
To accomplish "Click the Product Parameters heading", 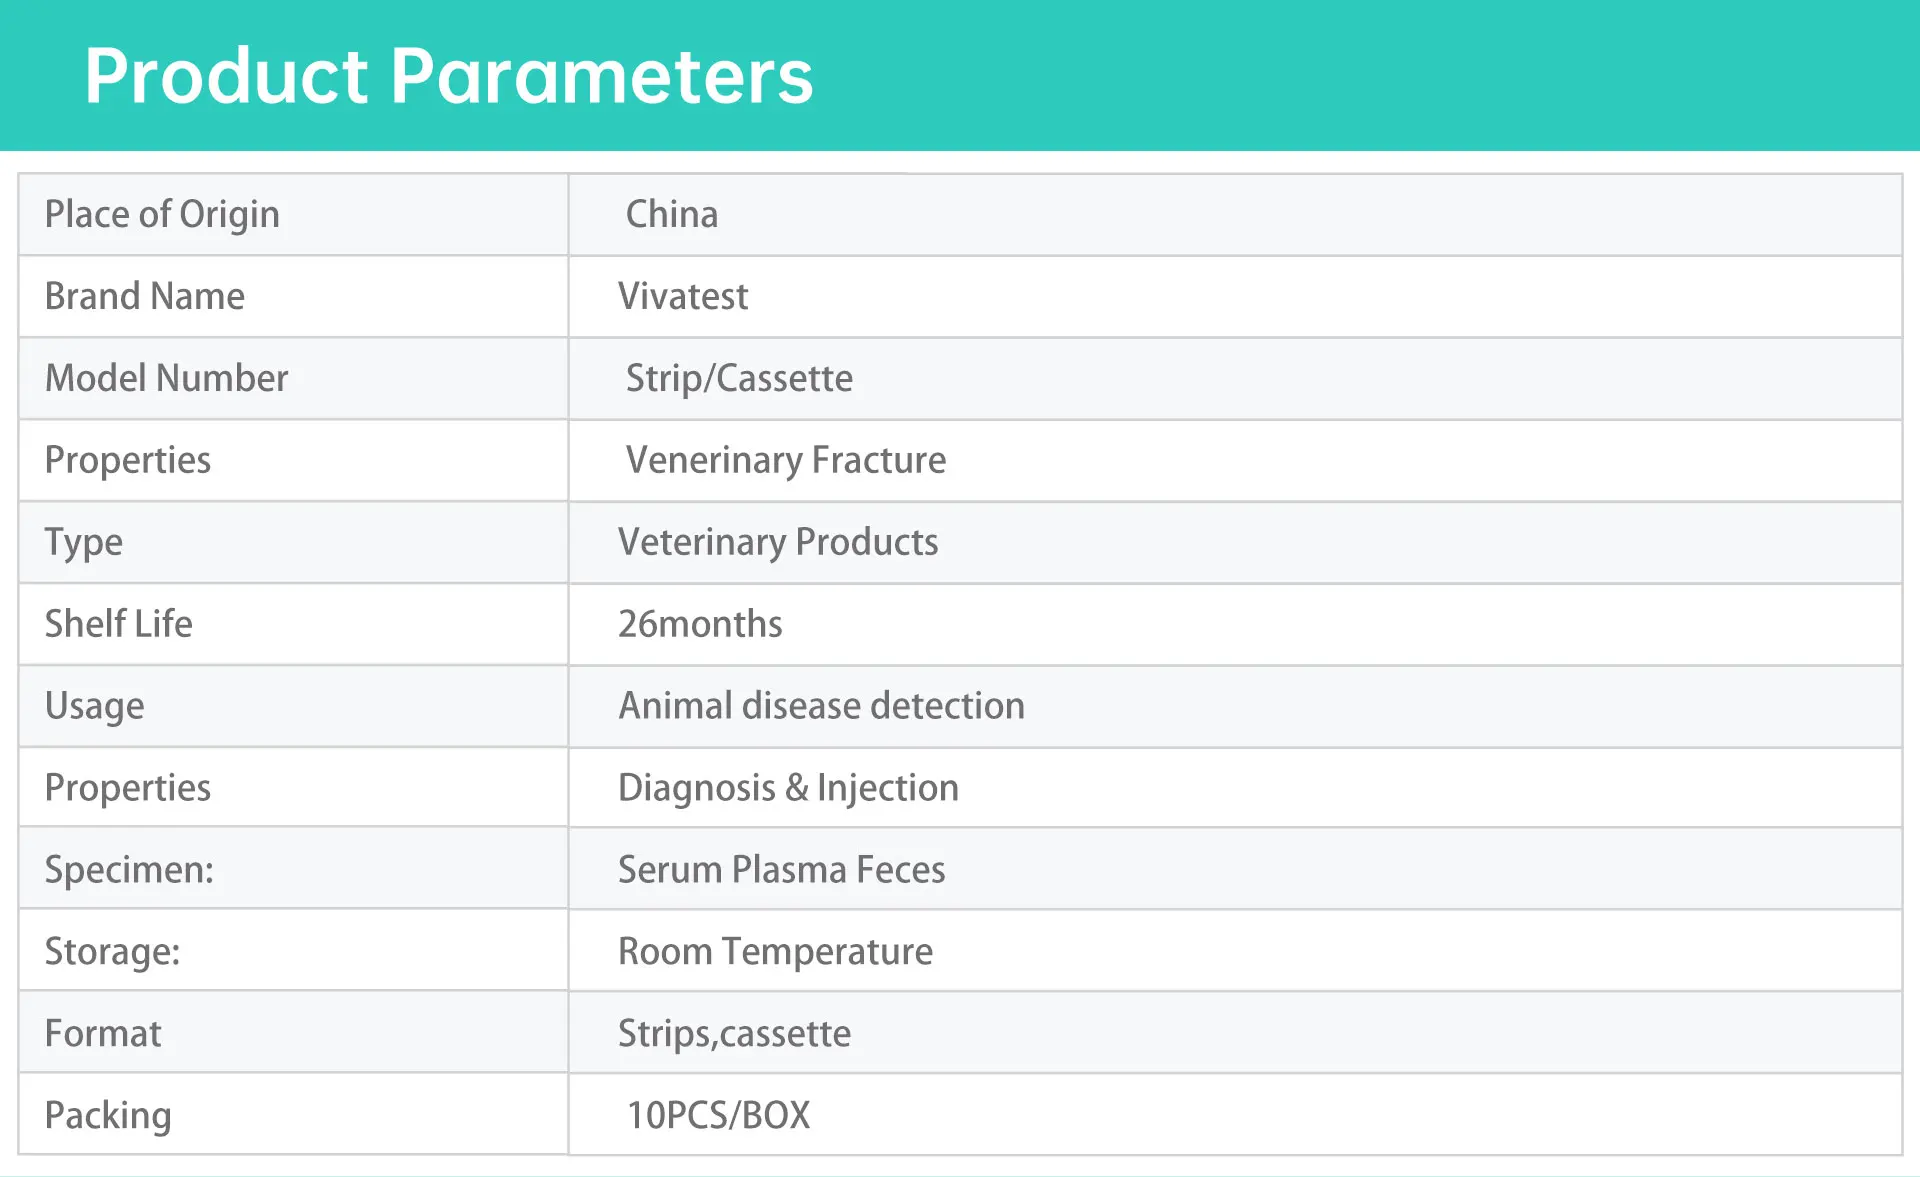I will pyautogui.click(x=448, y=76).
